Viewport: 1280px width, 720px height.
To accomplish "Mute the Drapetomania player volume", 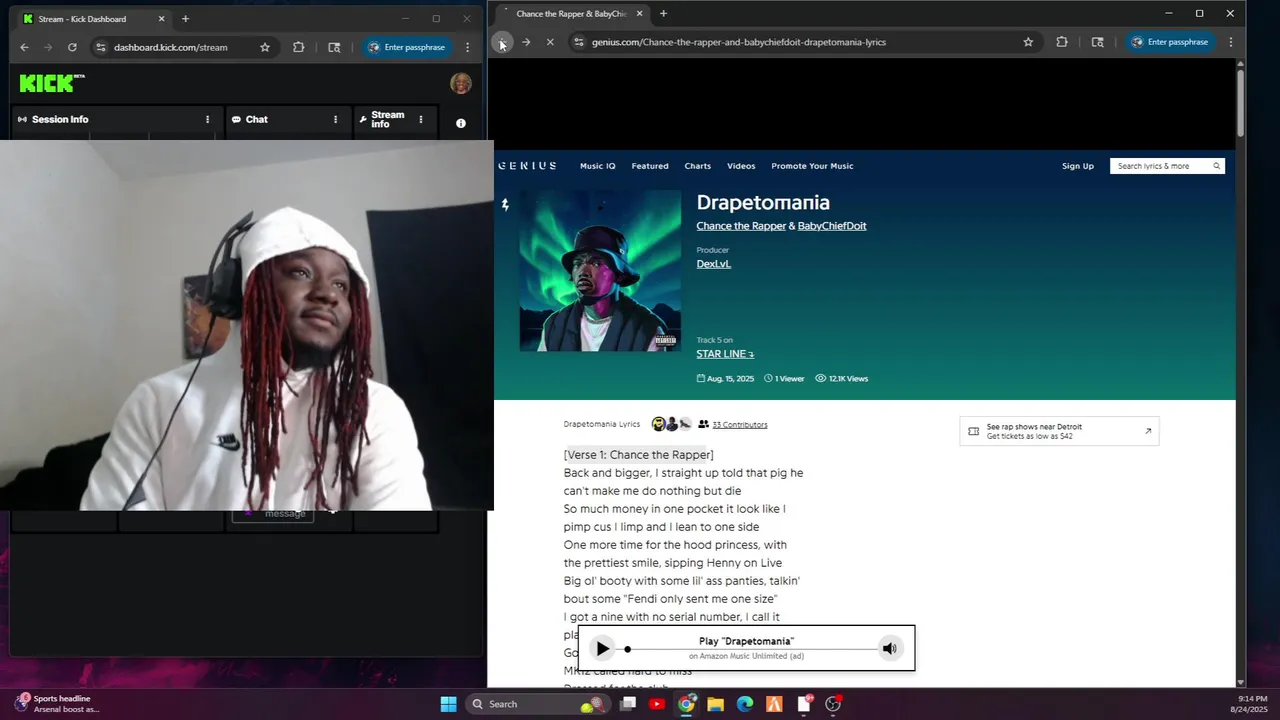I will coord(889,649).
